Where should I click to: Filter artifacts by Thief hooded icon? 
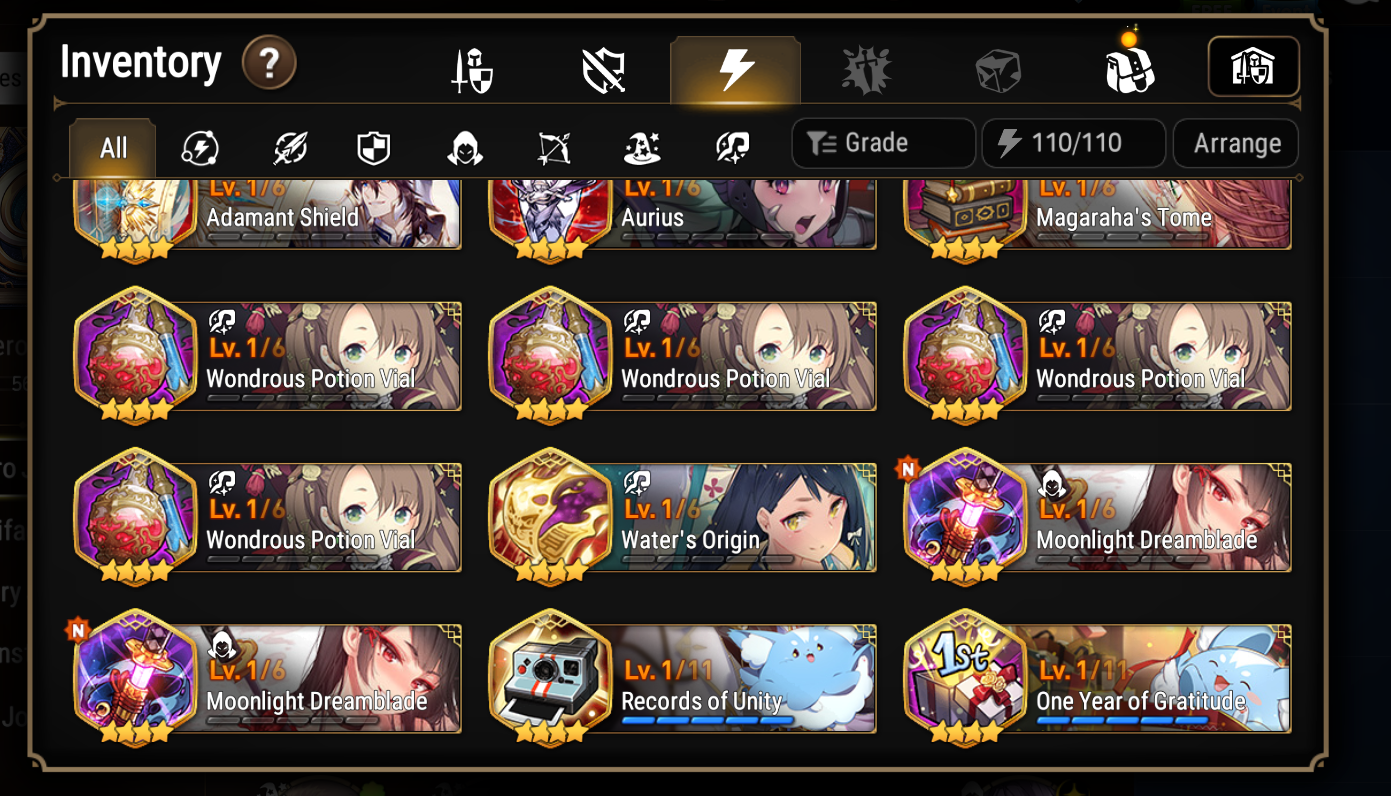coord(464,150)
